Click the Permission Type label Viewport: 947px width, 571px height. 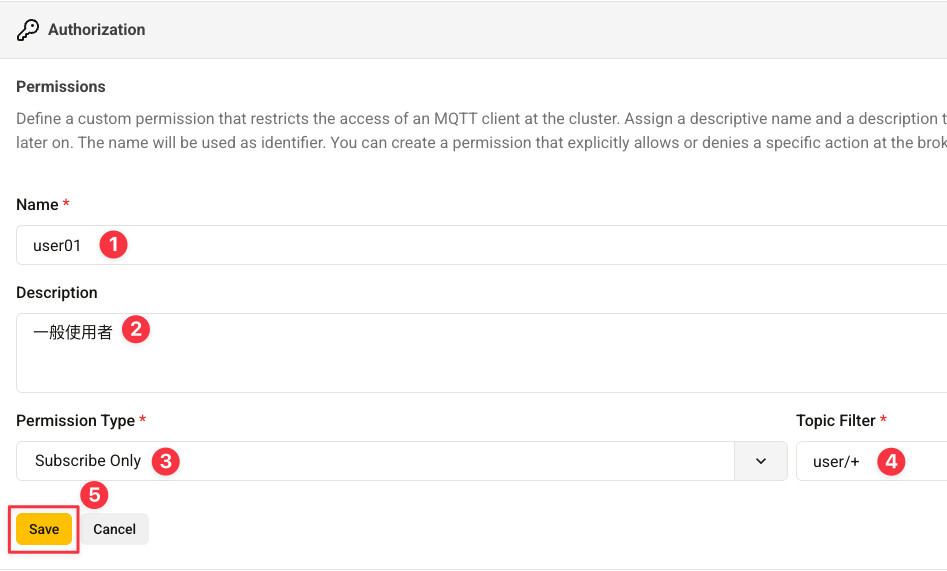point(75,421)
